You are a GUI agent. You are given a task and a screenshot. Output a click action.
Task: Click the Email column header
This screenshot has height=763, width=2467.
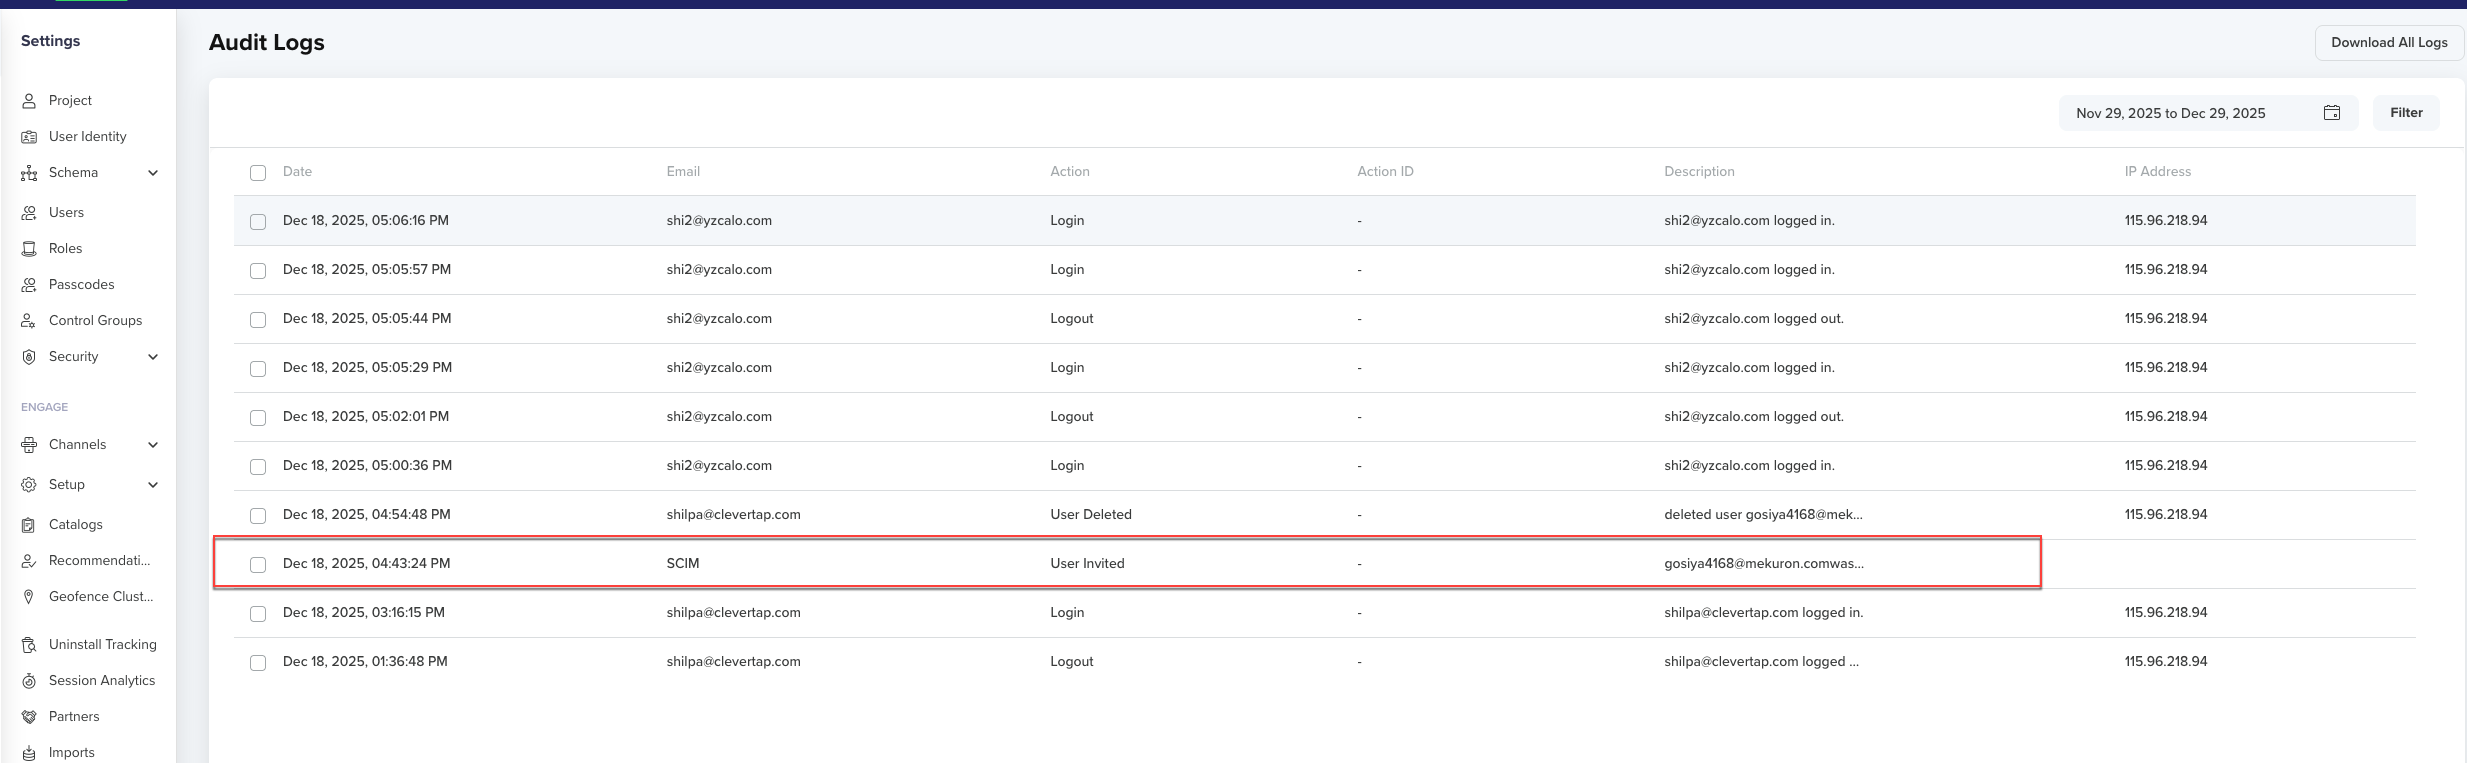pos(683,172)
